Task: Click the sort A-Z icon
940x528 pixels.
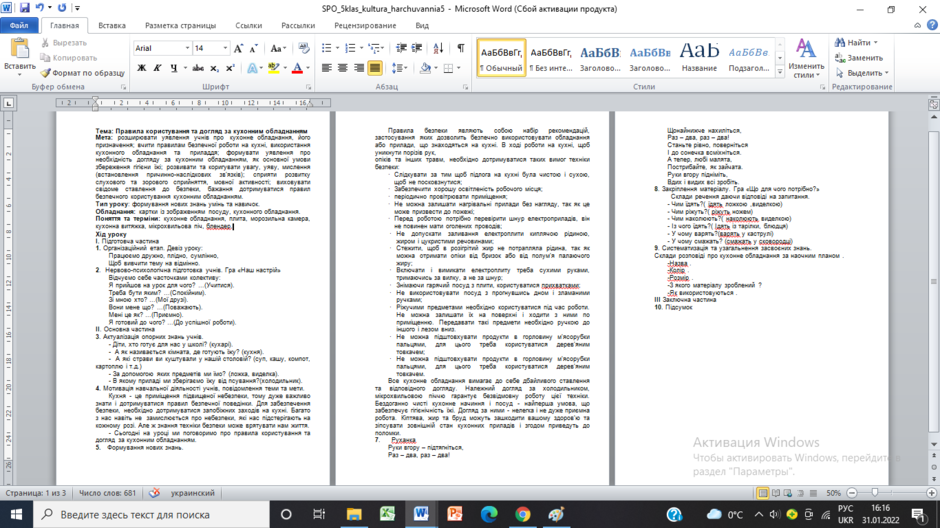Action: pos(438,48)
